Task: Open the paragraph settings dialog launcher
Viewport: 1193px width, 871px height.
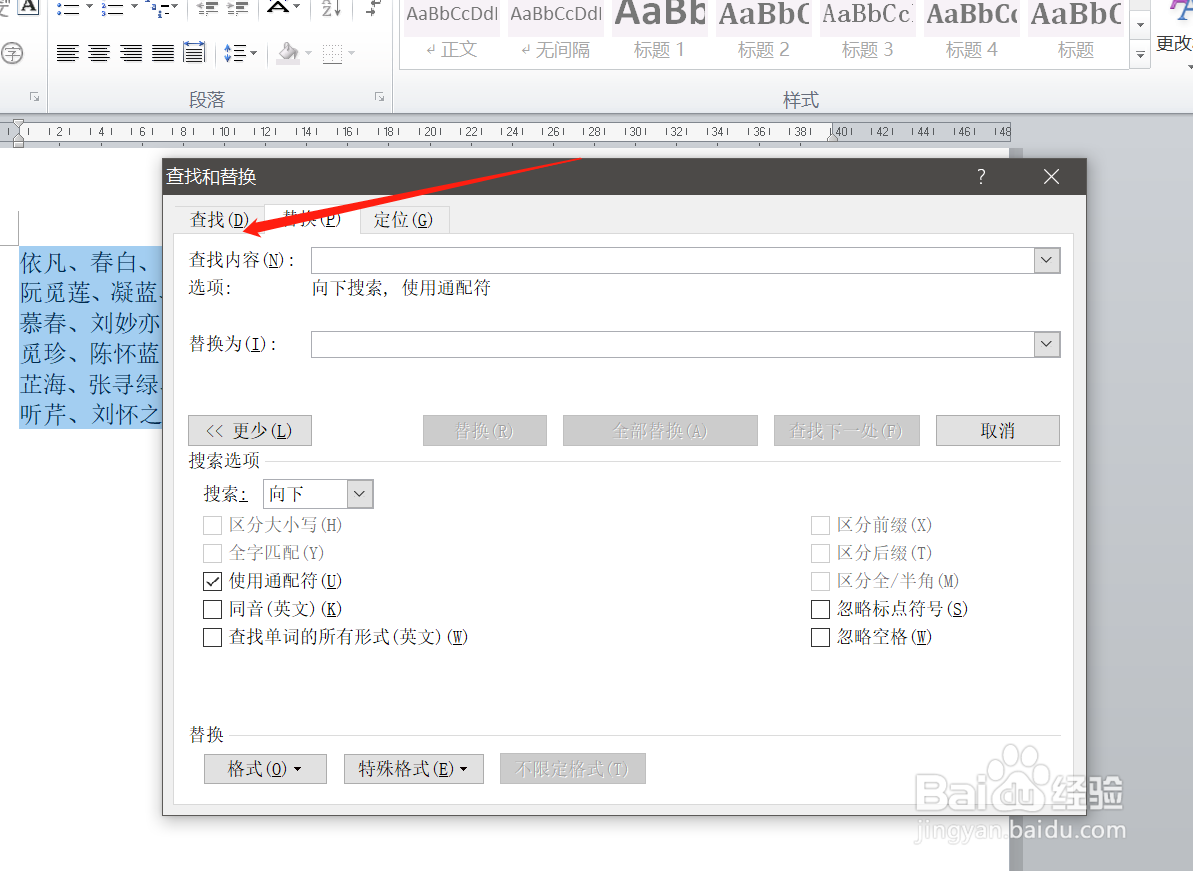Action: coord(379,97)
